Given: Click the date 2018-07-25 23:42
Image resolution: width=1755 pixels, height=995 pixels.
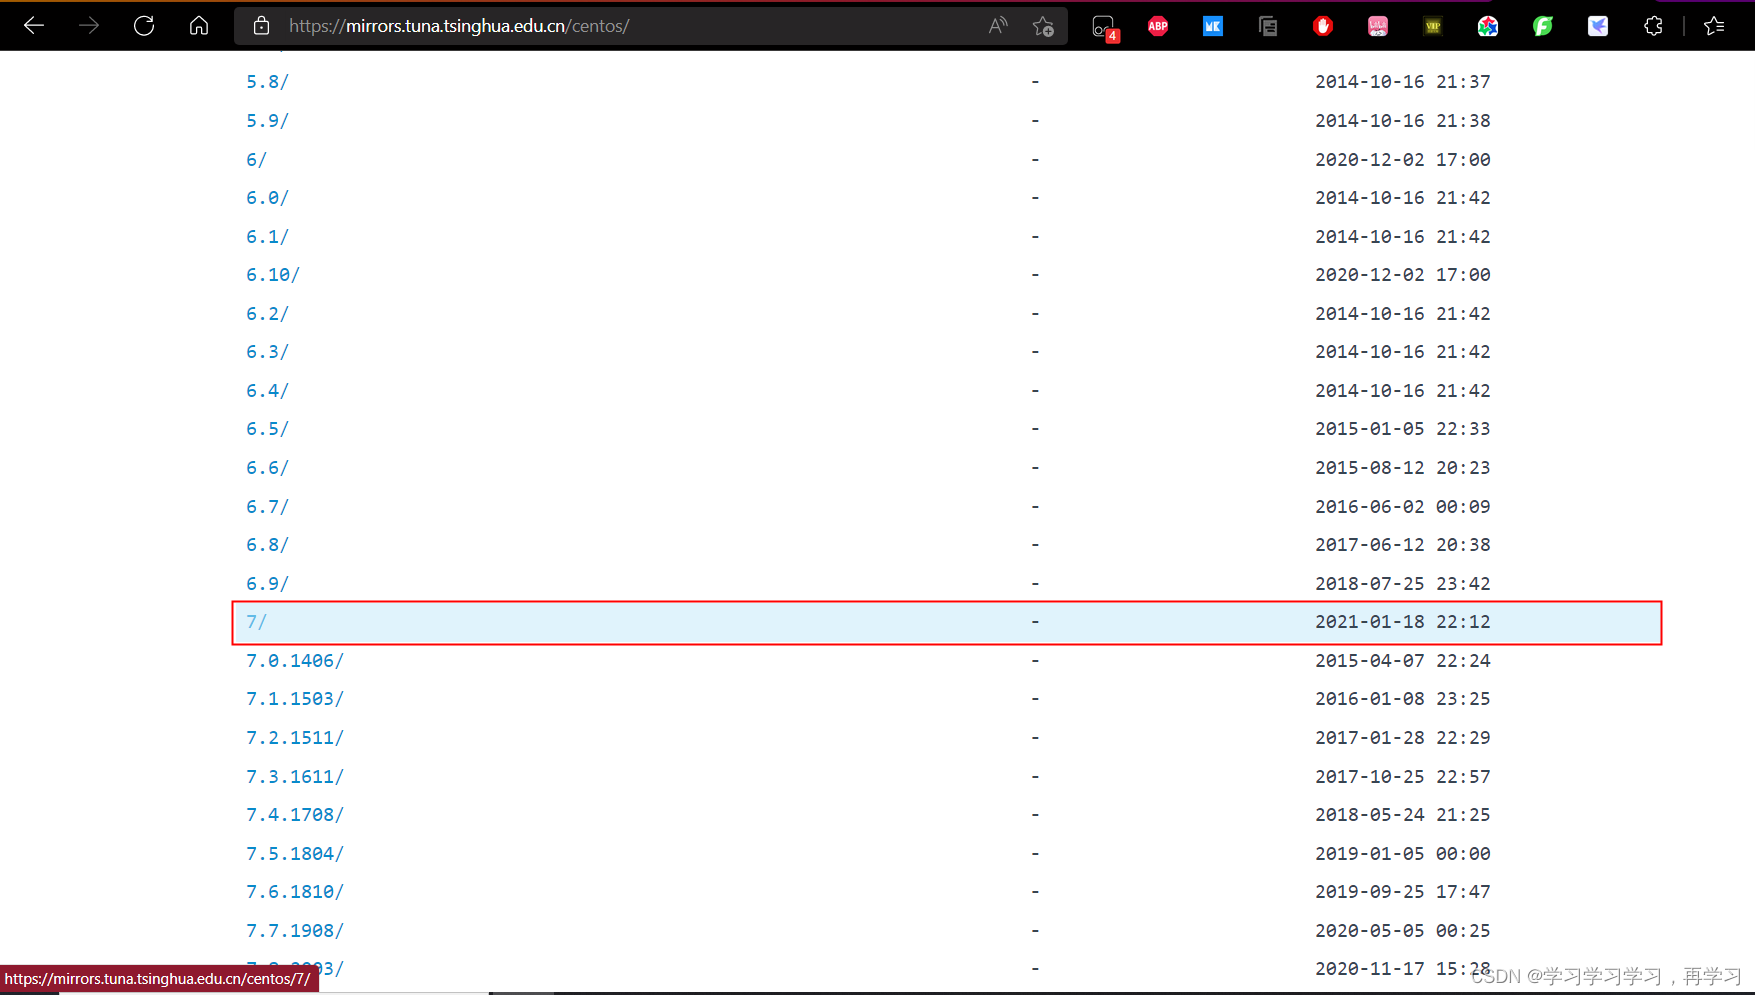Looking at the screenshot, I should click(1402, 584).
